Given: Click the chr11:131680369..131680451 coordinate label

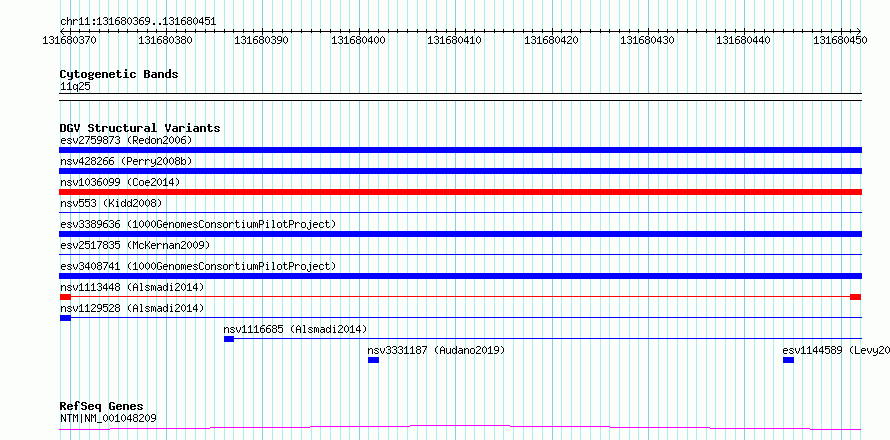Looking at the screenshot, I should pyautogui.click(x=138, y=22).
